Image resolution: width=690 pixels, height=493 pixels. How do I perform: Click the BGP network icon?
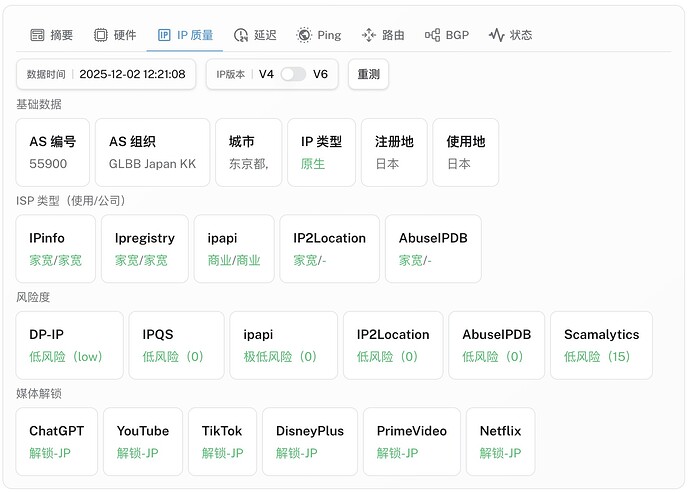[x=432, y=35]
